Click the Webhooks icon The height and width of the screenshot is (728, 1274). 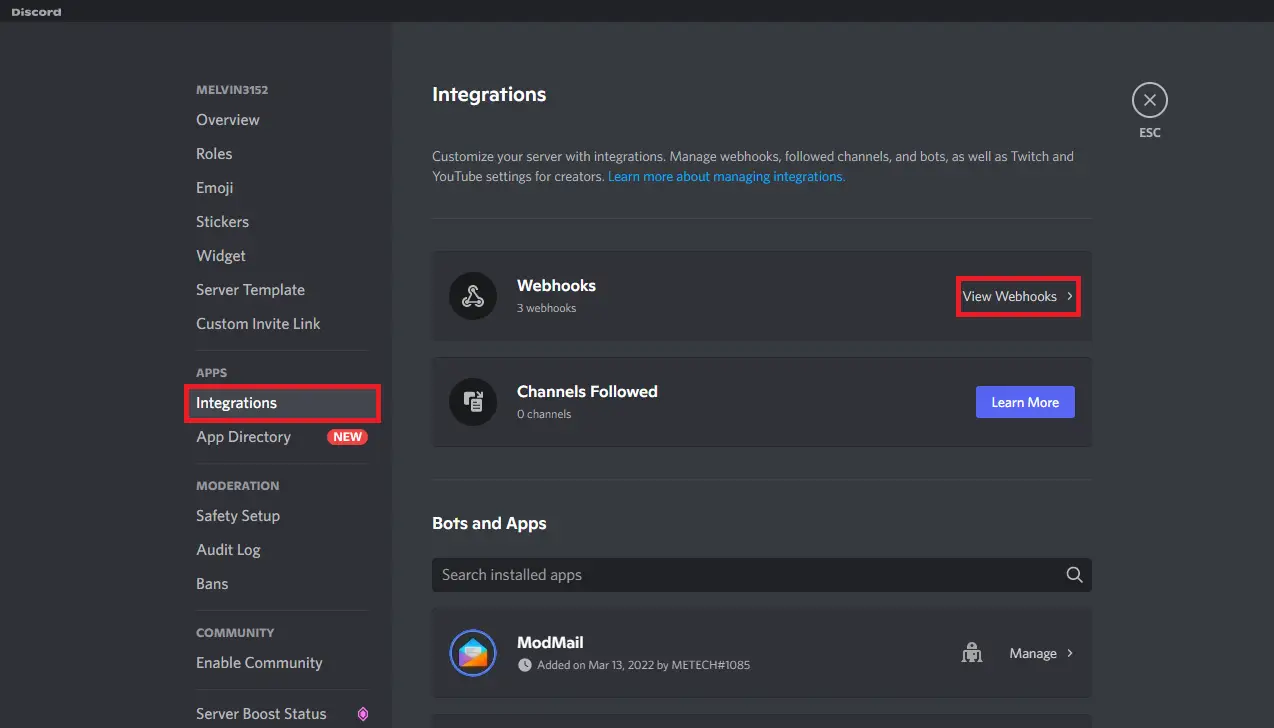pyautogui.click(x=473, y=296)
